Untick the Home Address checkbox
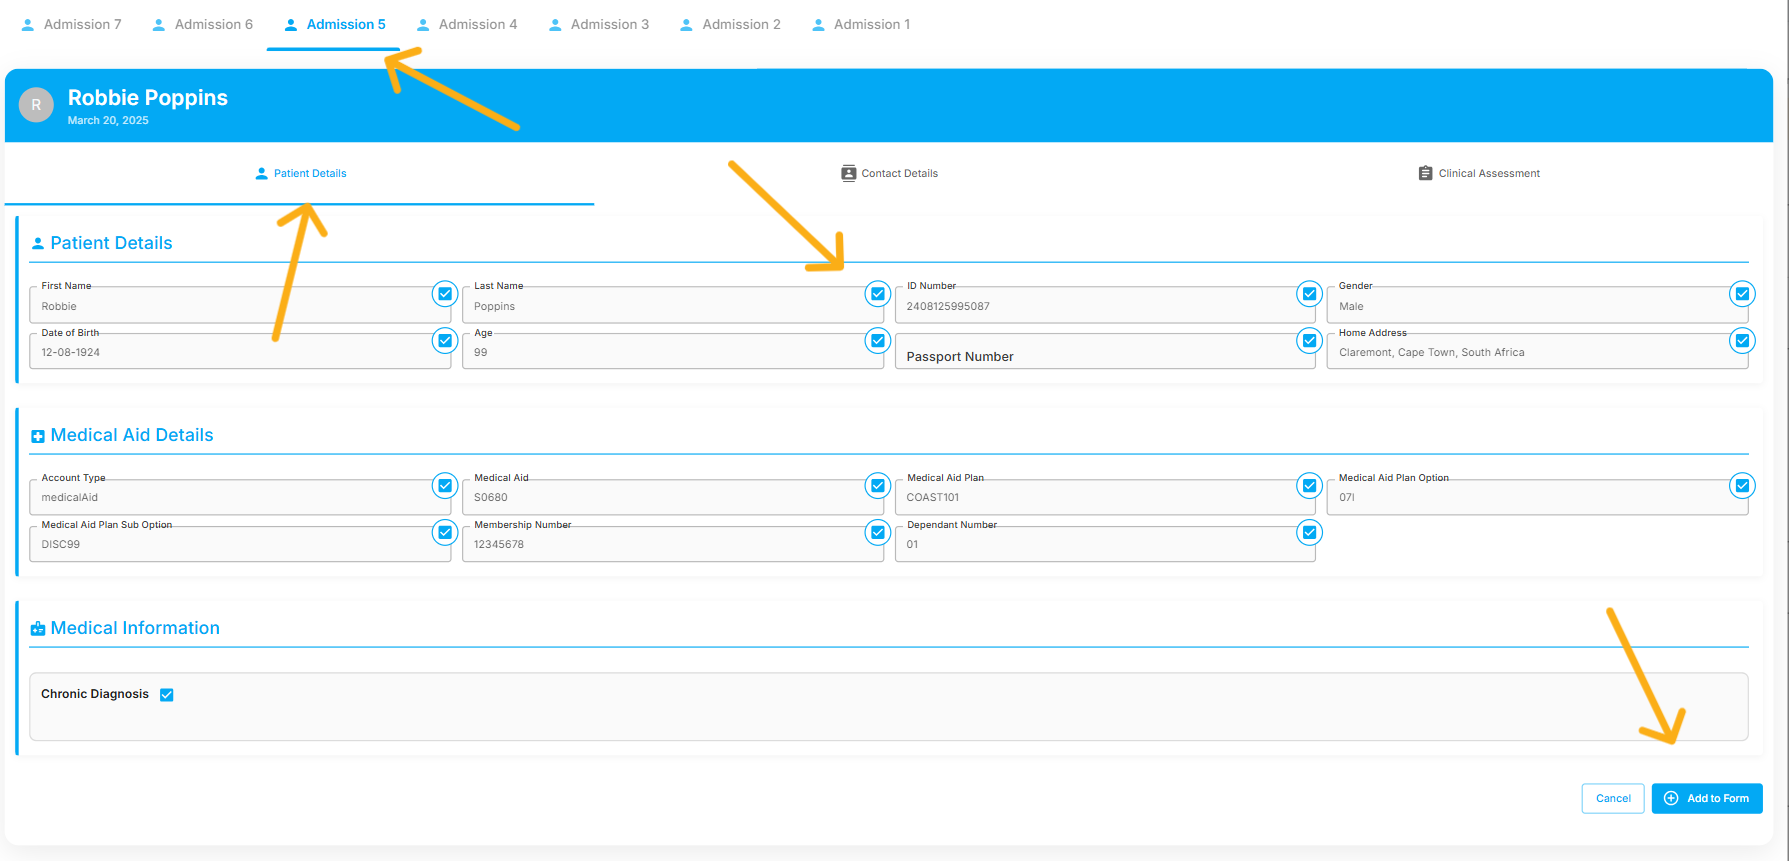The height and width of the screenshot is (861, 1789). click(x=1742, y=341)
